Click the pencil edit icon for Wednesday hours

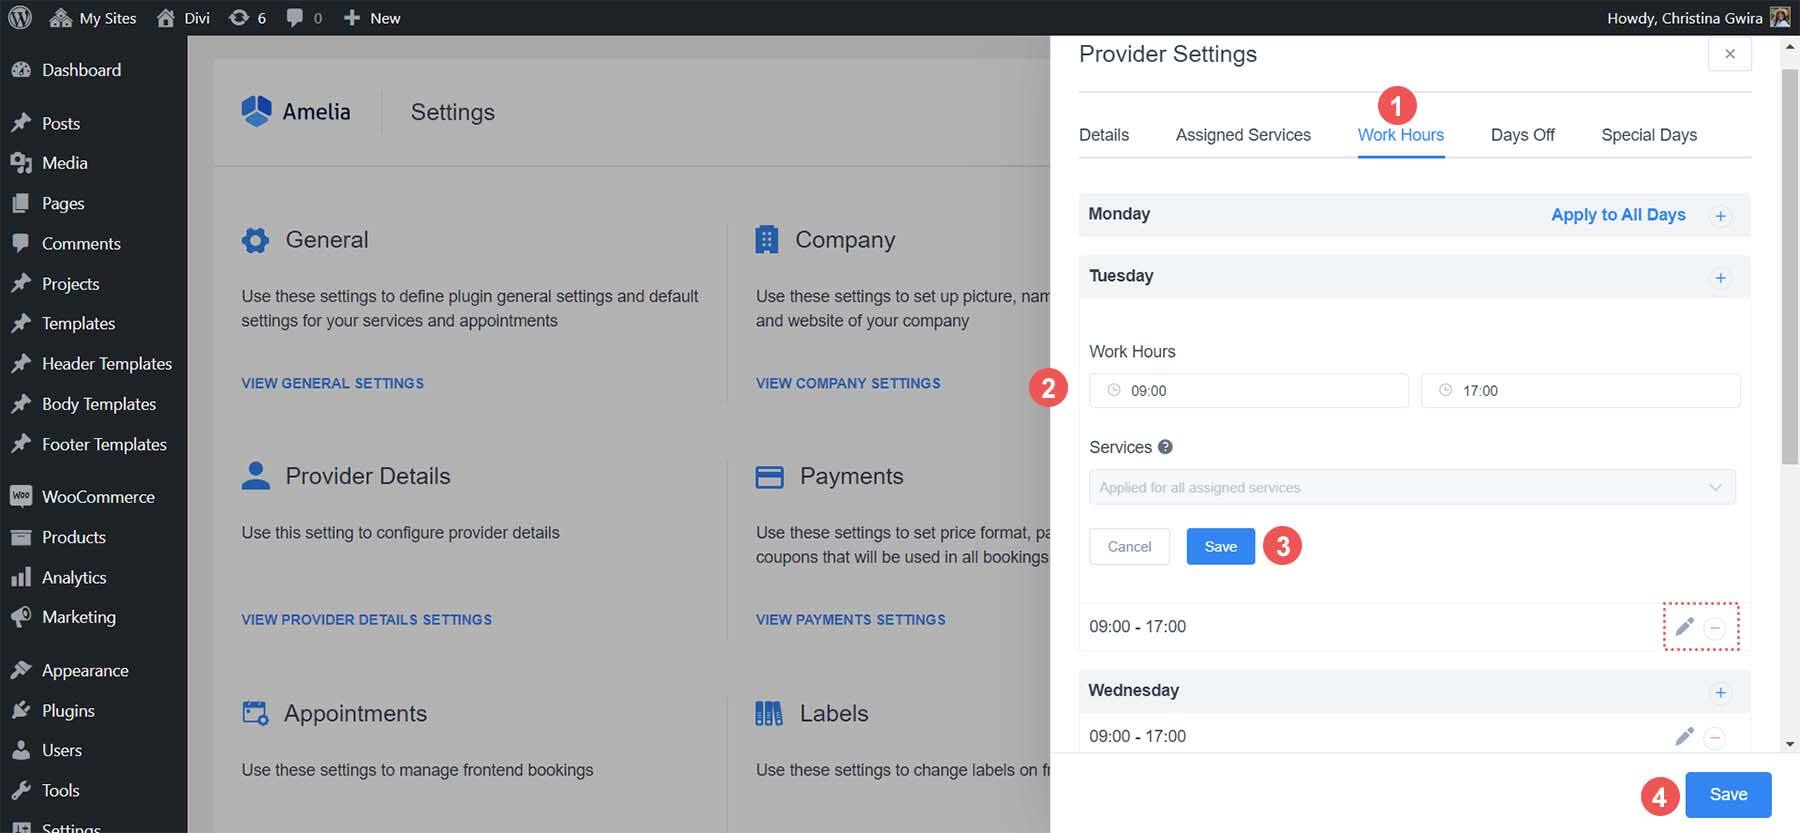point(1685,737)
